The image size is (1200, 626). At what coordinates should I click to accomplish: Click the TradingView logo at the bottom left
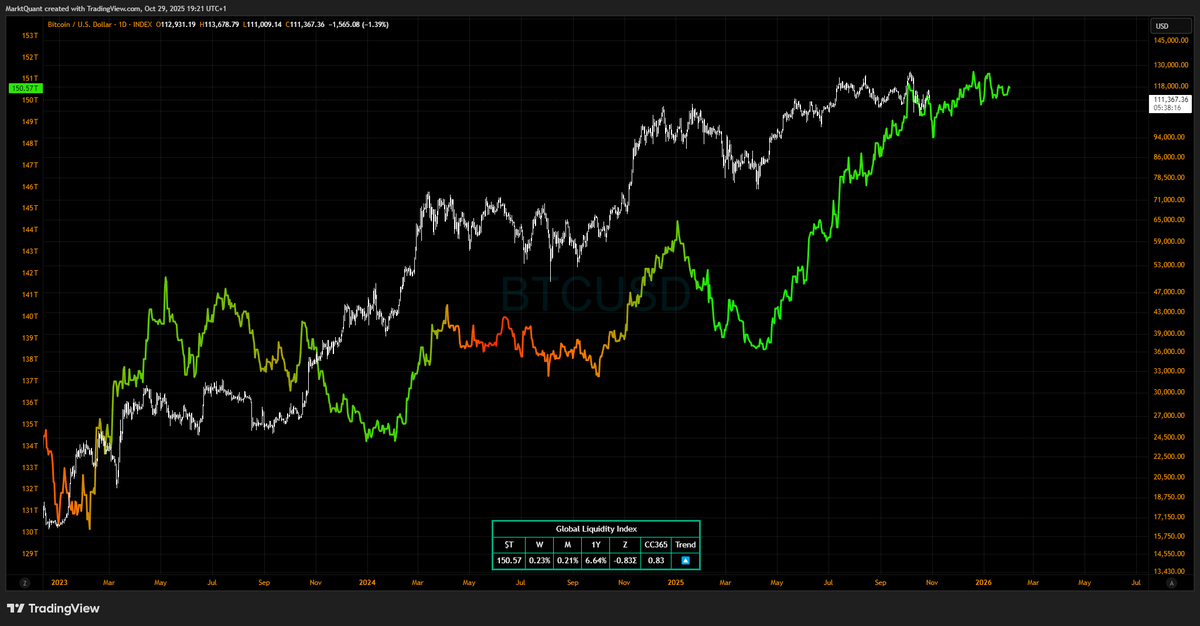click(54, 608)
